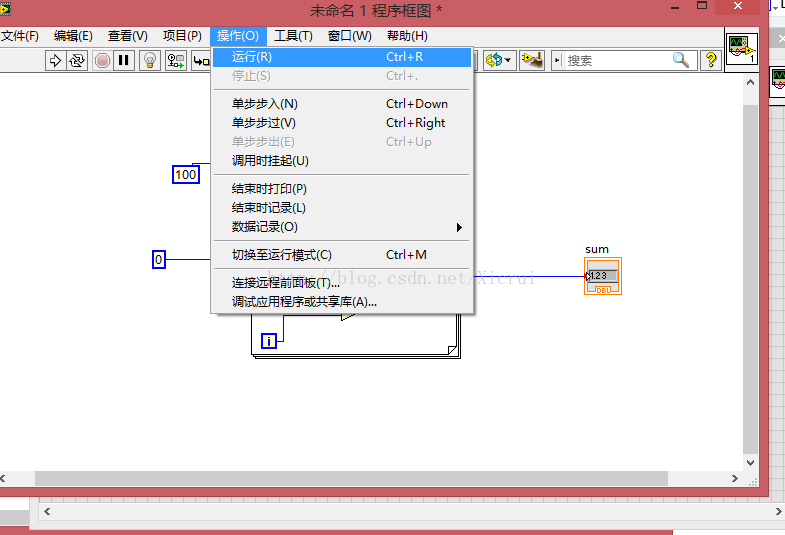Toggle Retain Wire Values icon
785x535 pixels.
[175, 61]
